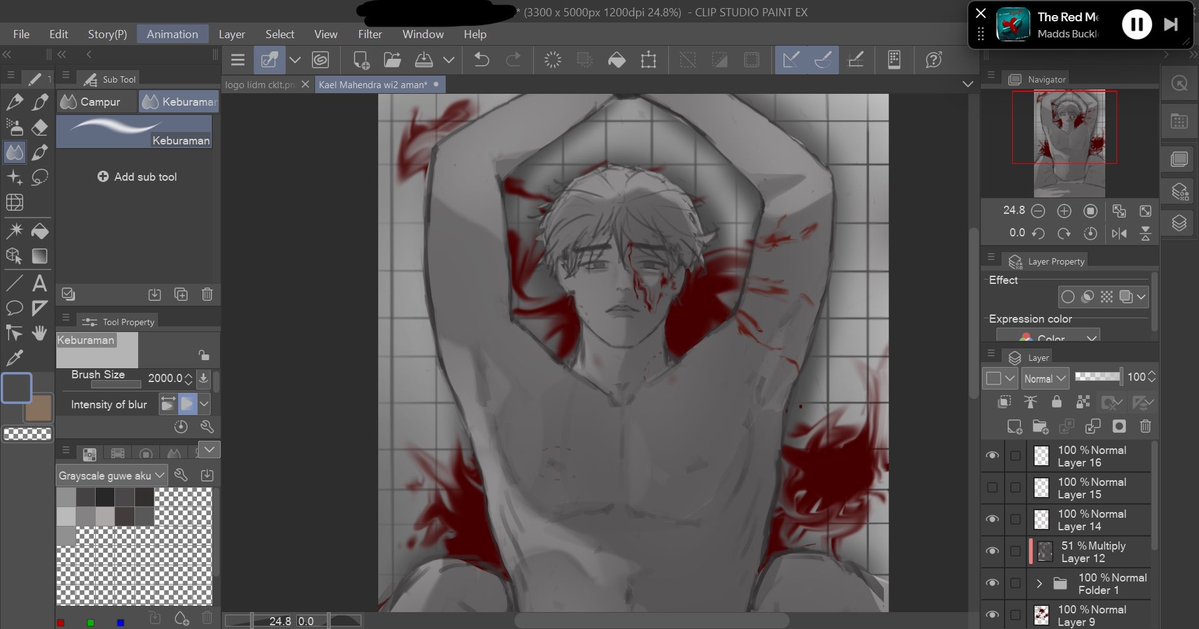This screenshot has width=1199, height=629.
Task: Open the Story(P) menu
Action: [x=107, y=34]
